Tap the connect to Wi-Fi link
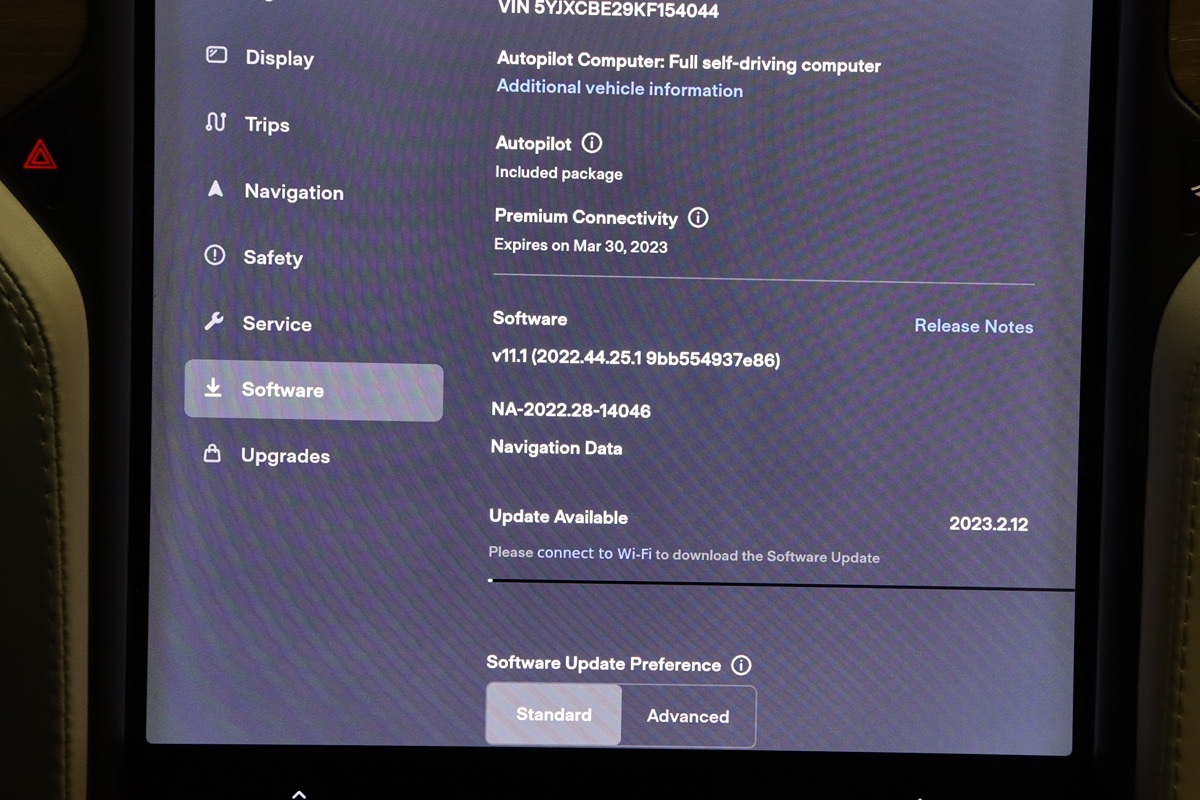The image size is (1200, 800). point(595,553)
